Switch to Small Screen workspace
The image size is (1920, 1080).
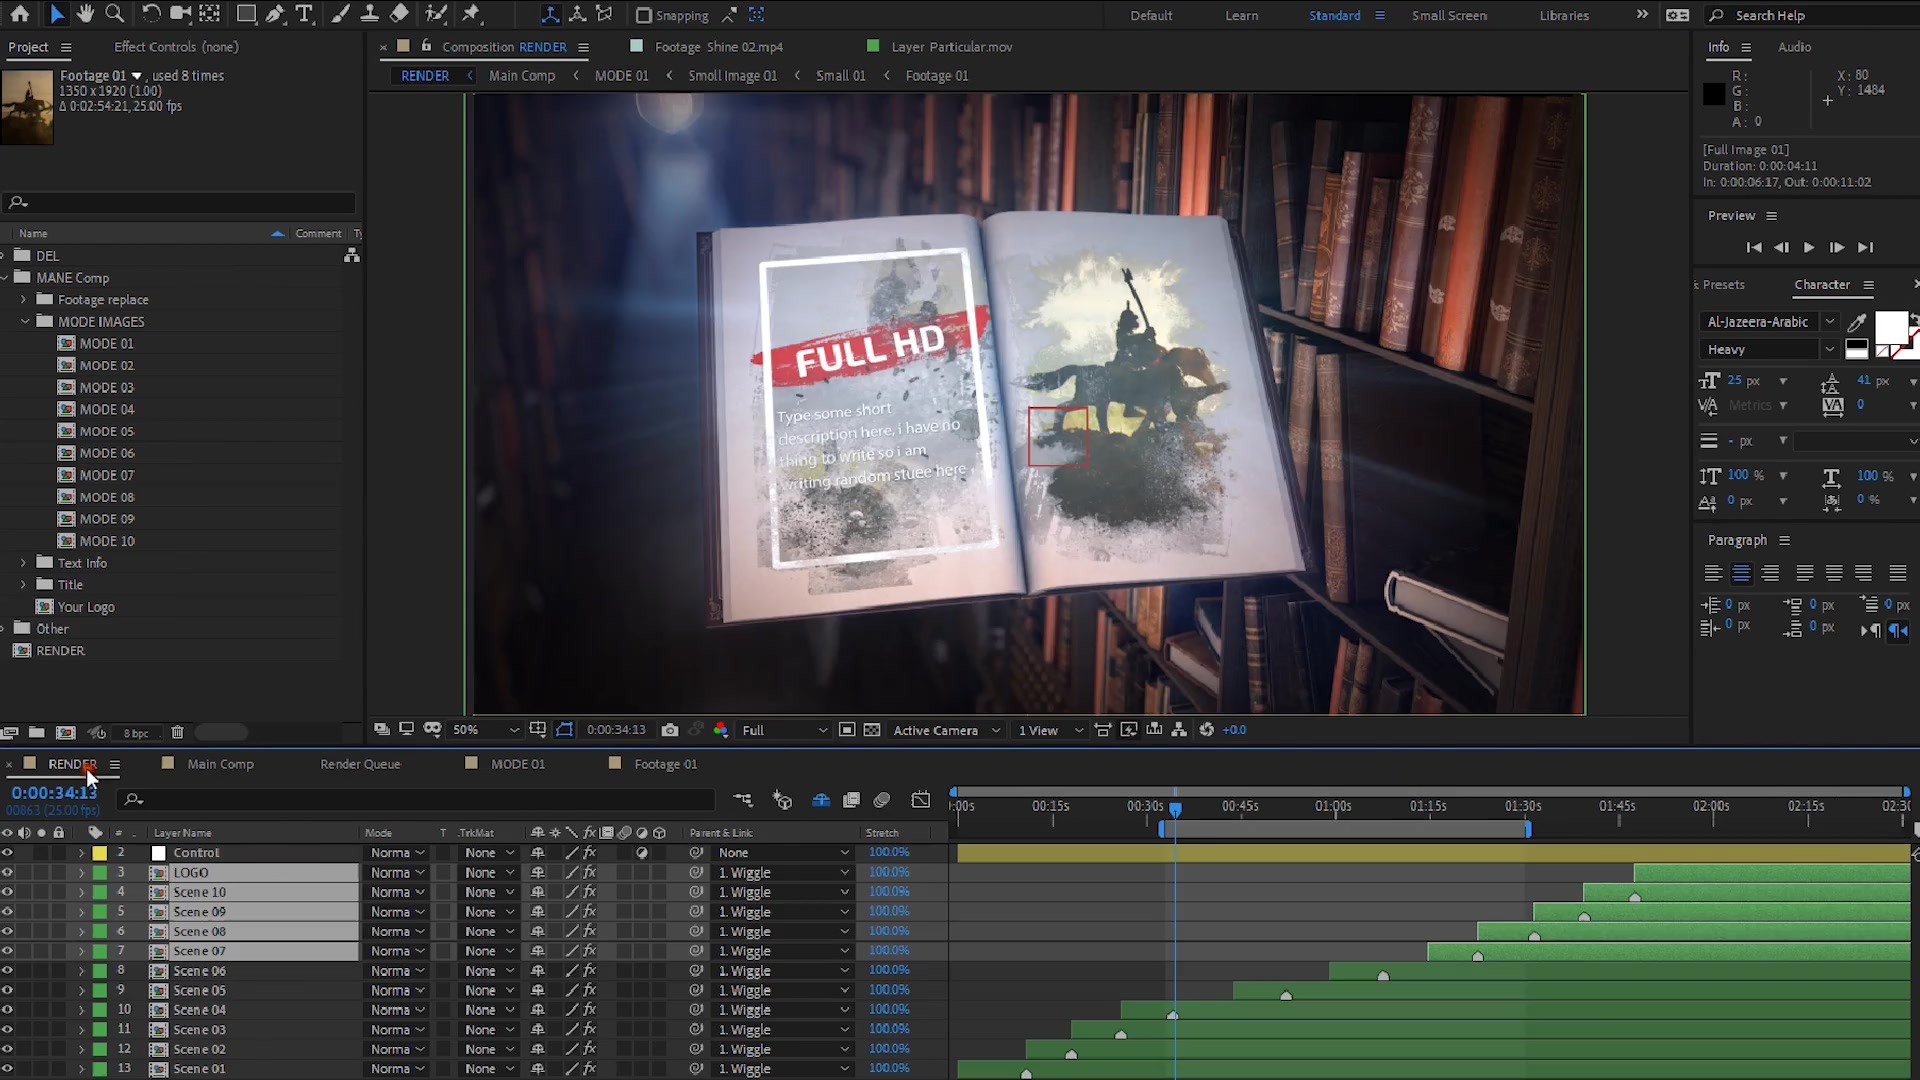pyautogui.click(x=1448, y=15)
